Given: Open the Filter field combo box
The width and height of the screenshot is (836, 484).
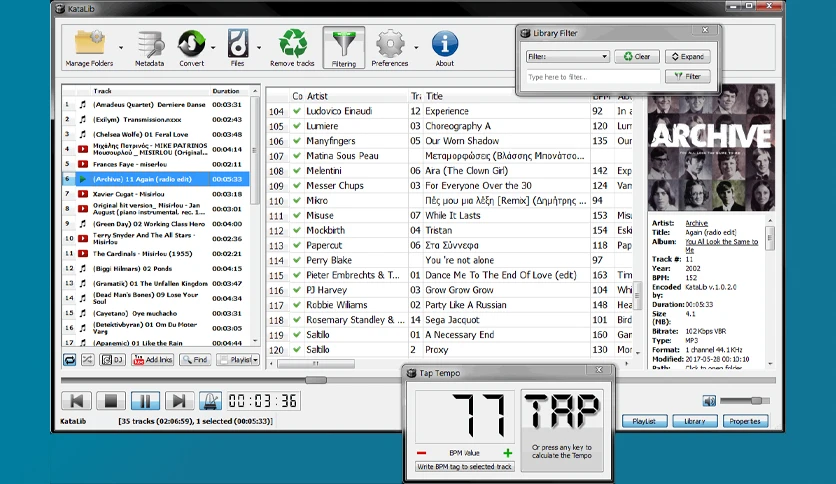Looking at the screenshot, I should point(567,57).
